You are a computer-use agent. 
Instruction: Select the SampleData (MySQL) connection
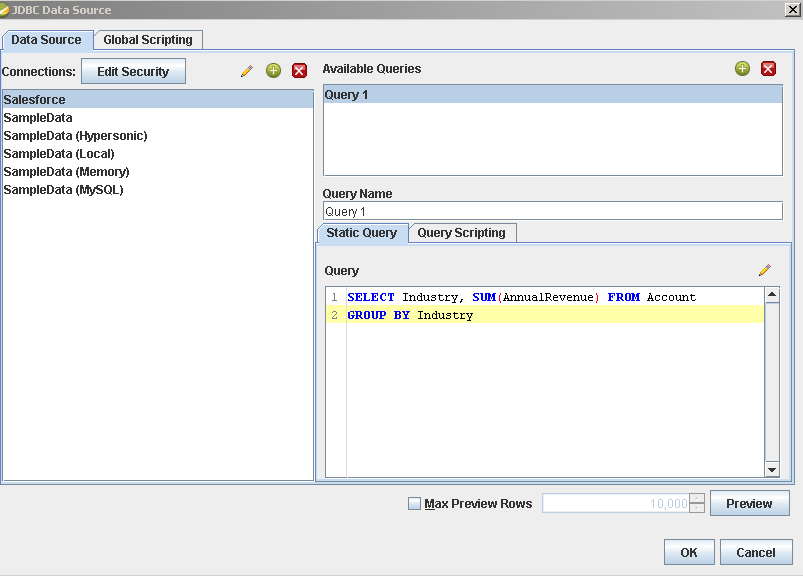[x=64, y=190]
